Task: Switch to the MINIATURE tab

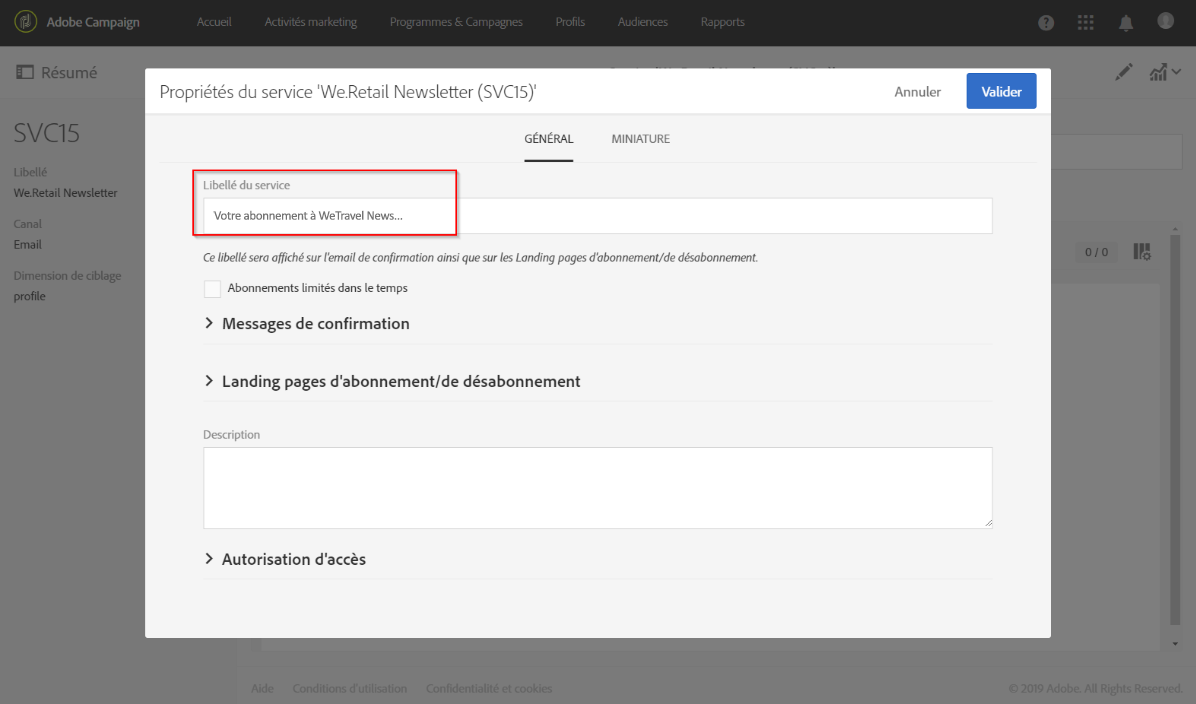Action: coord(641,139)
